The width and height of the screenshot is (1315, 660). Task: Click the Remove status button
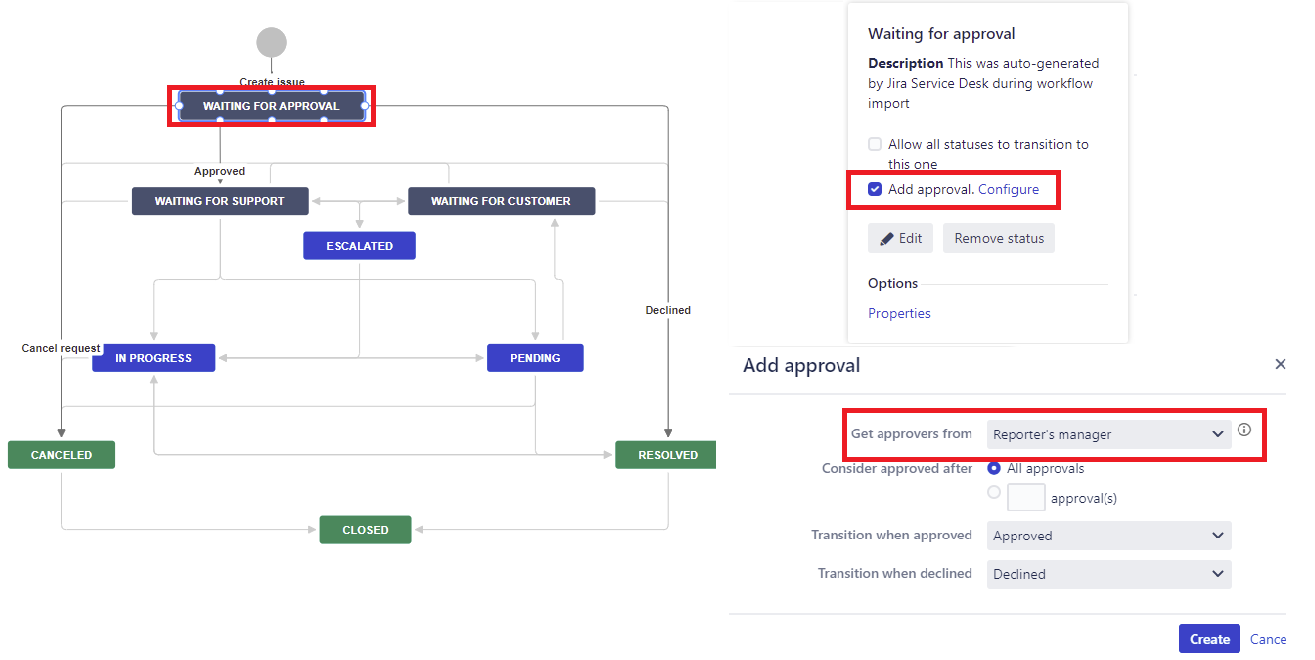coord(998,238)
